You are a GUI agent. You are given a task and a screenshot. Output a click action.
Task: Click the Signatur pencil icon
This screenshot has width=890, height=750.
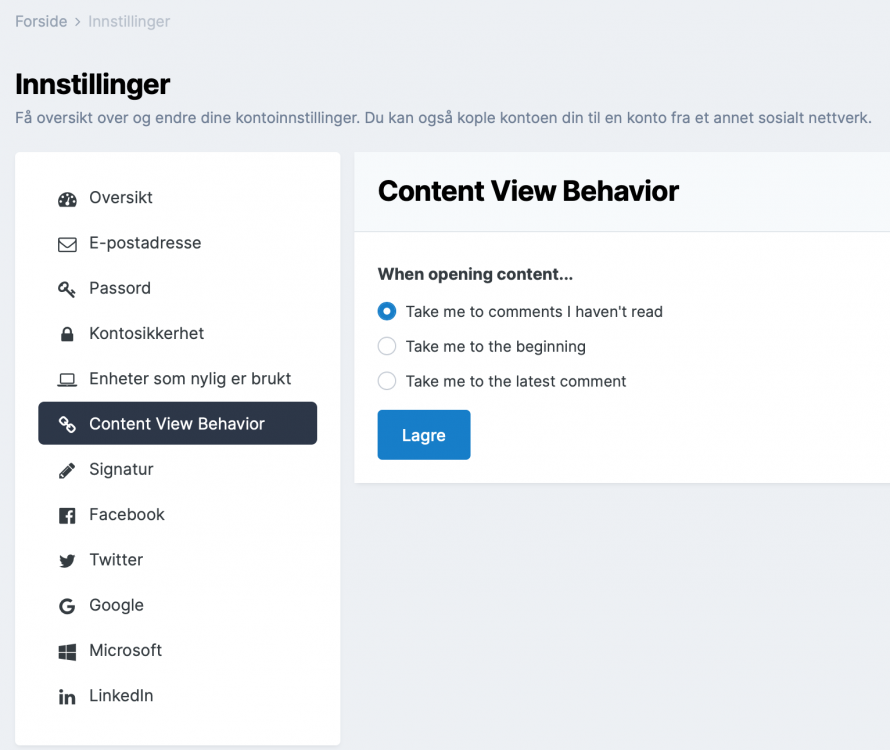point(67,470)
